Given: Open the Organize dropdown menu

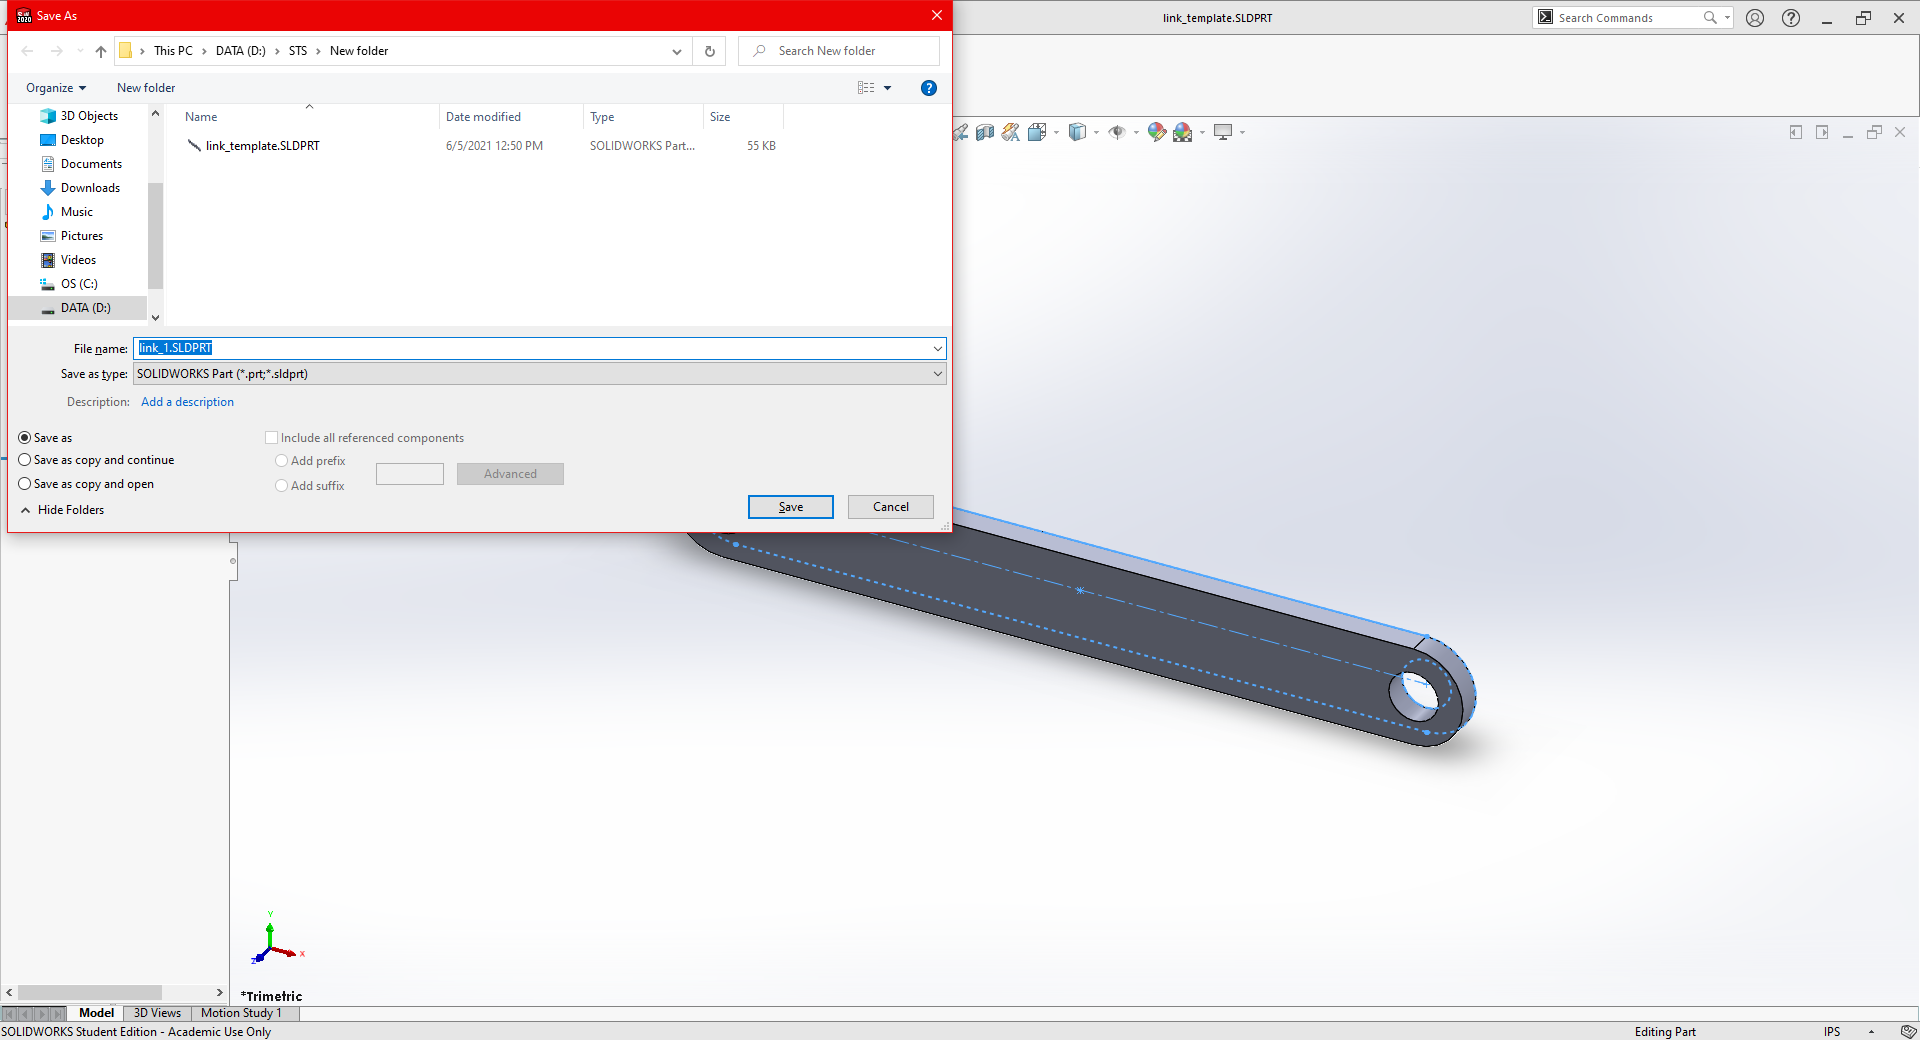Looking at the screenshot, I should 56,88.
